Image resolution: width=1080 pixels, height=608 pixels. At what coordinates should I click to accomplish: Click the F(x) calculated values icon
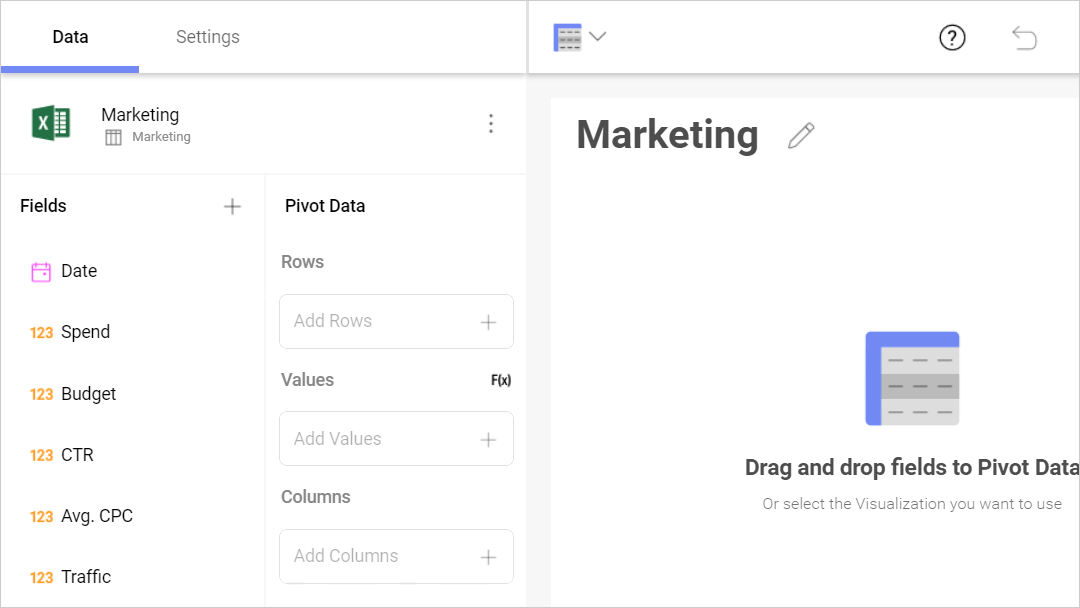(x=501, y=380)
